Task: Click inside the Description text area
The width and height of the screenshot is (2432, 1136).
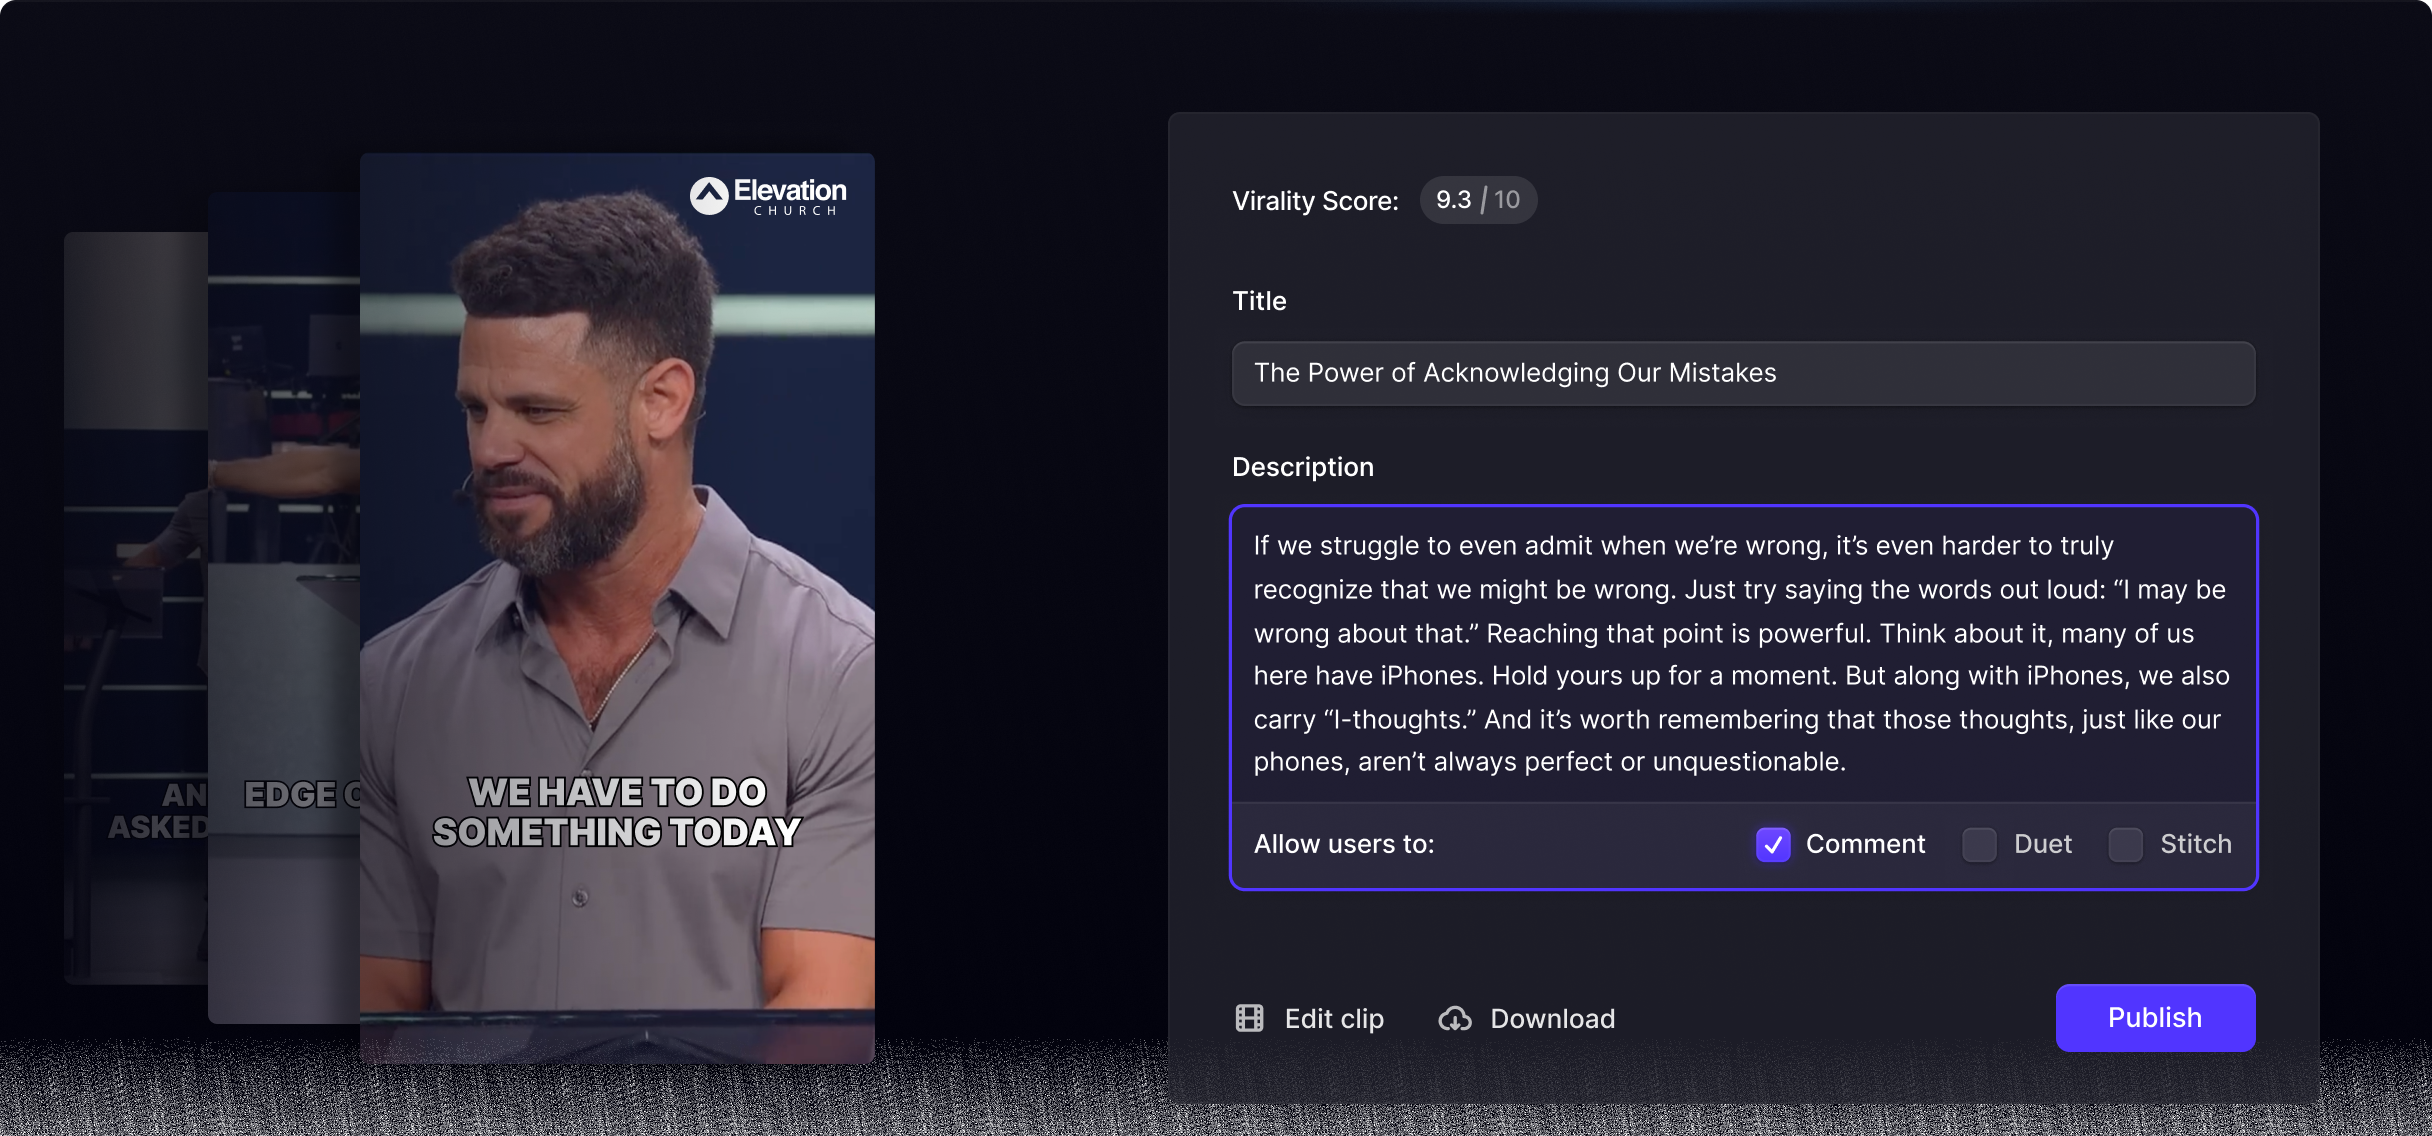Action: pos(1743,653)
